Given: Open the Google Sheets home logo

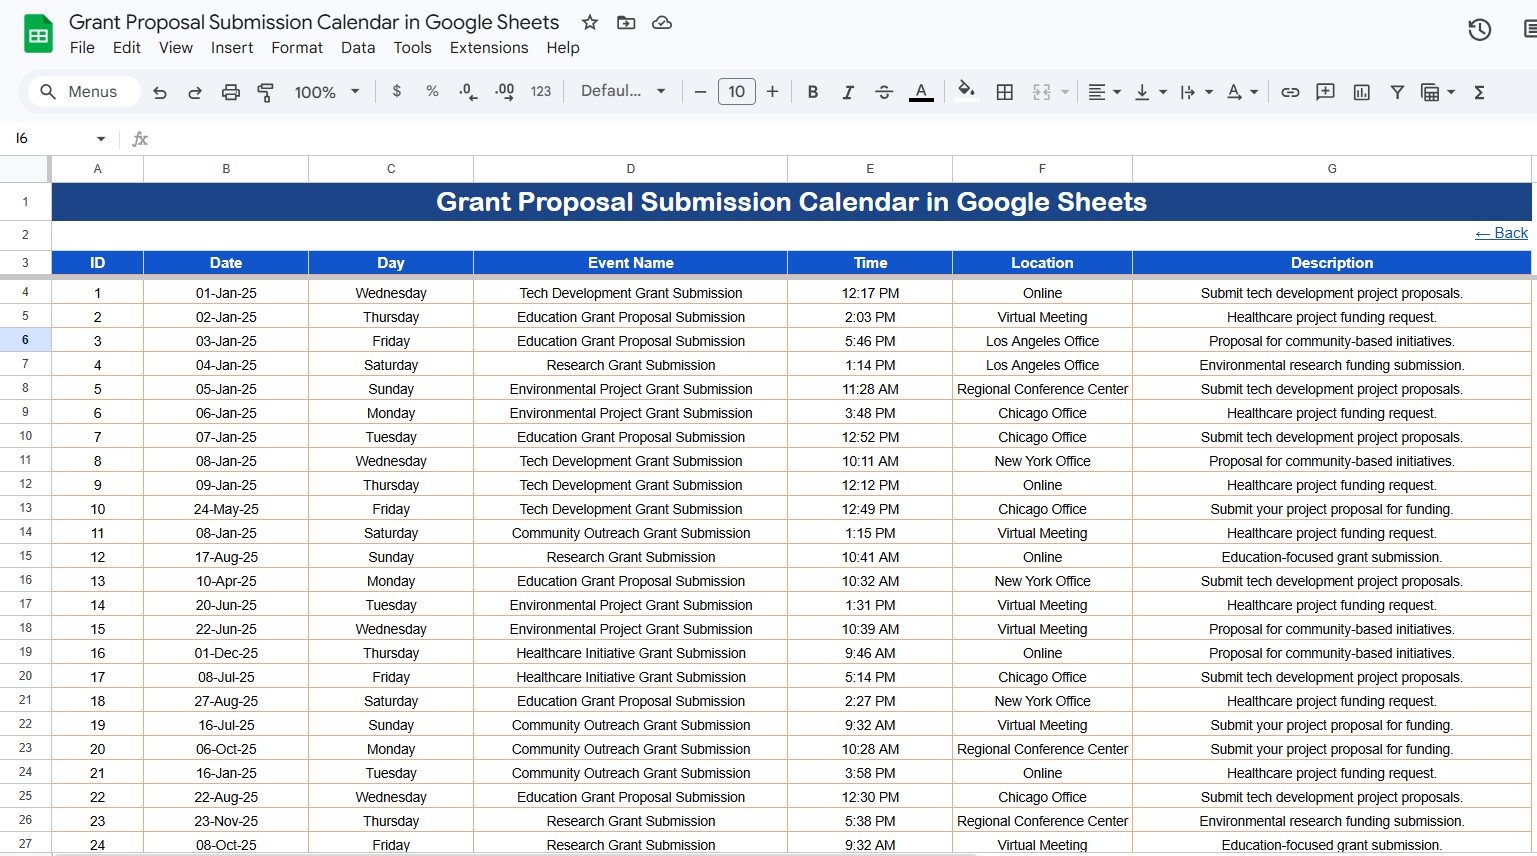Looking at the screenshot, I should (38, 34).
